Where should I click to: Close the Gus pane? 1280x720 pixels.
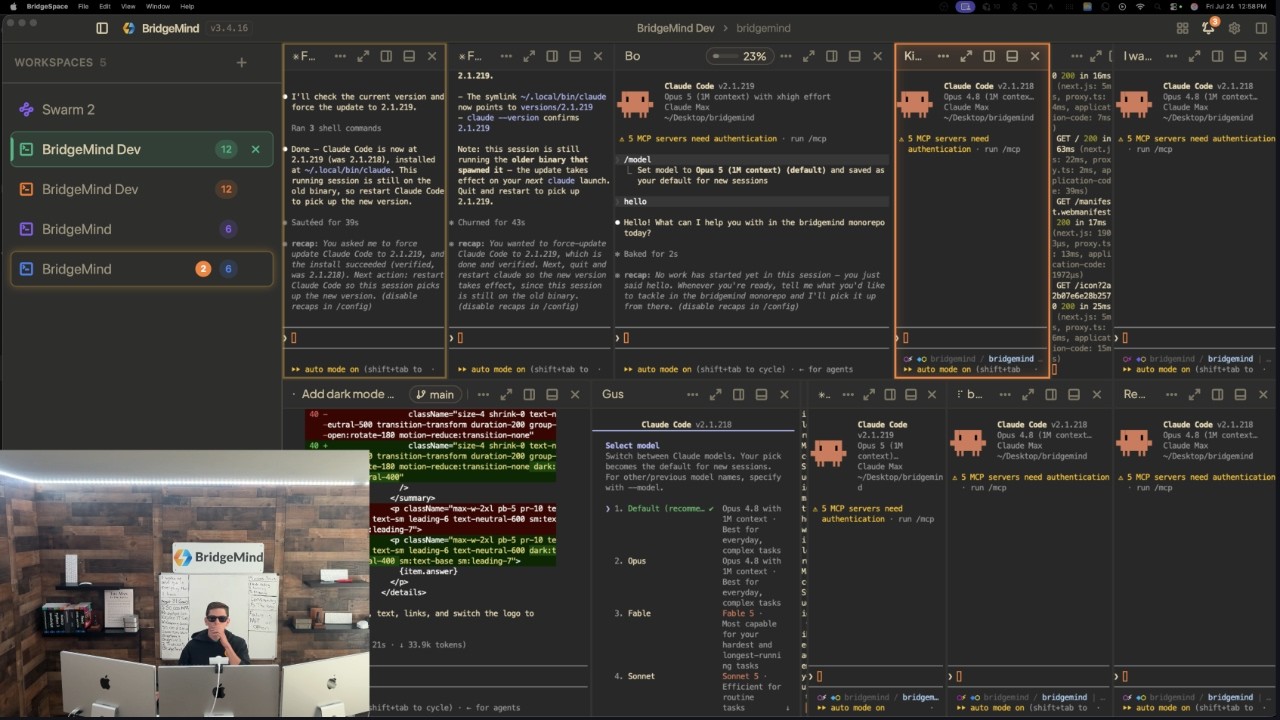click(x=784, y=394)
